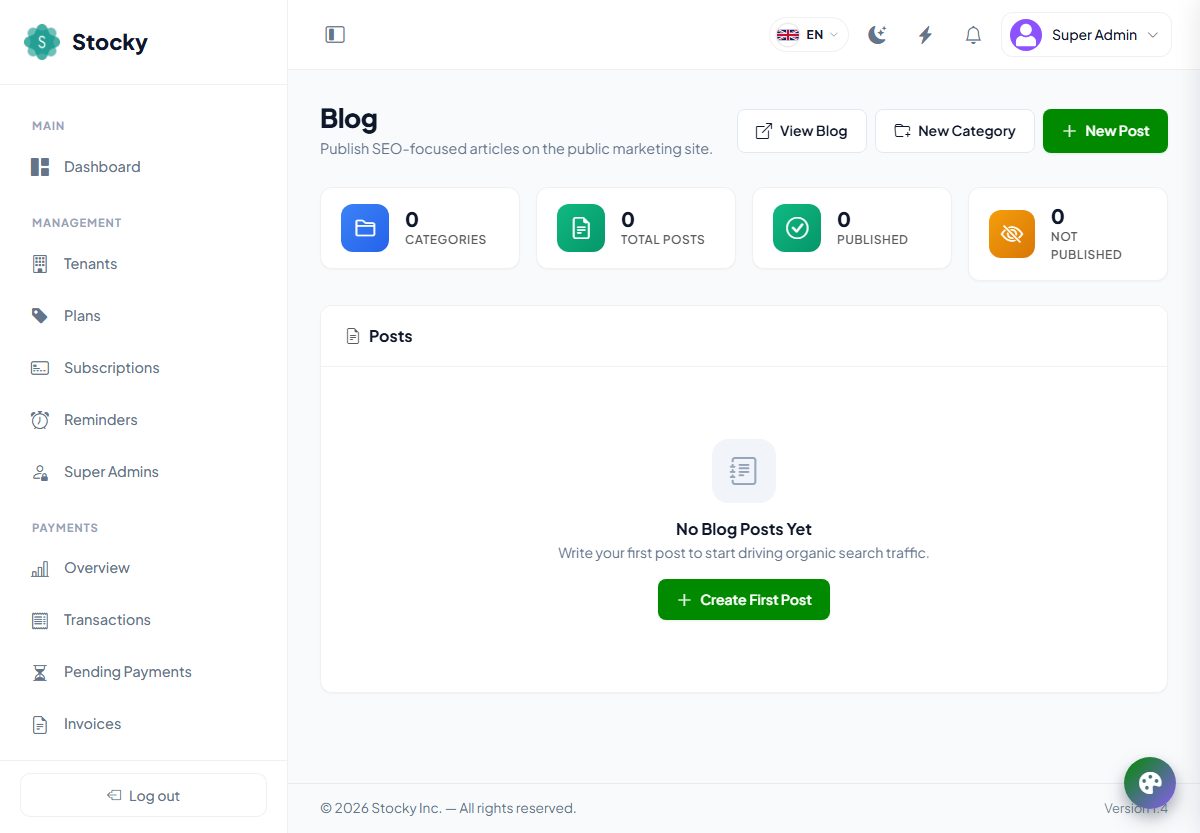Click the green Total Posts document icon
This screenshot has height=833, width=1200.
[581, 228]
